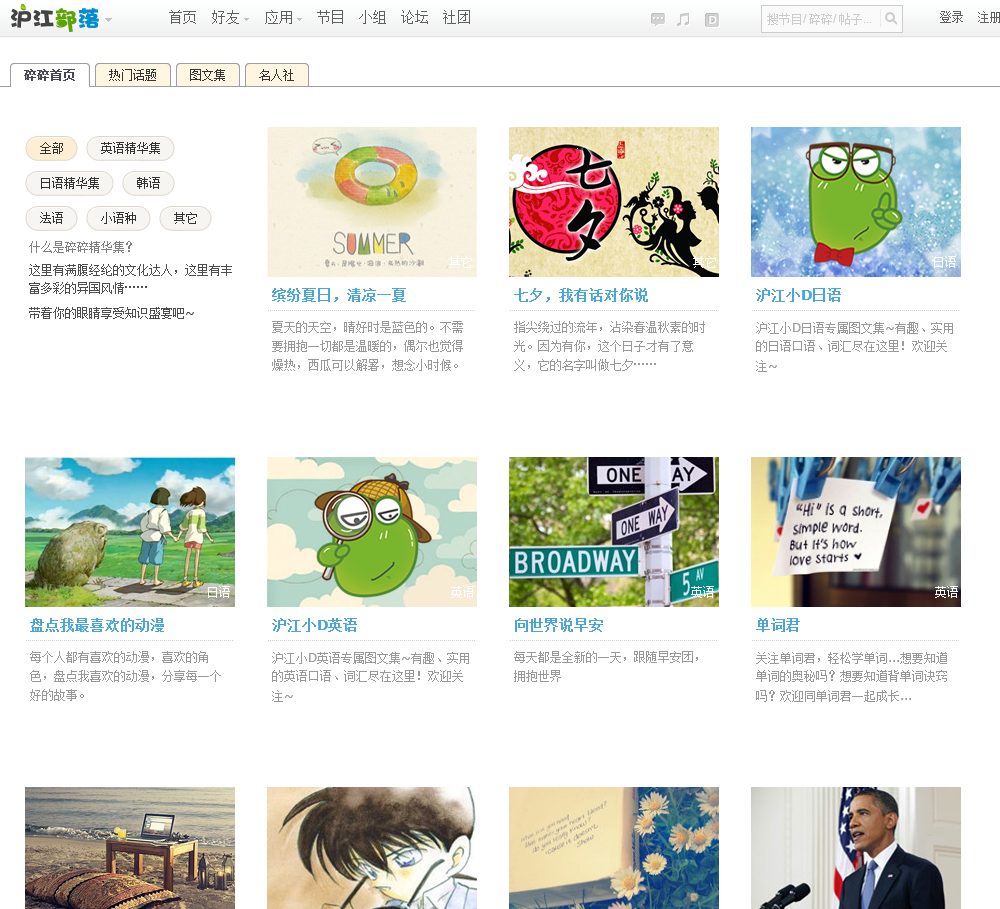1000x909 pixels.
Task: Open the SUMMER swim ring thumbnail
Action: click(372, 202)
